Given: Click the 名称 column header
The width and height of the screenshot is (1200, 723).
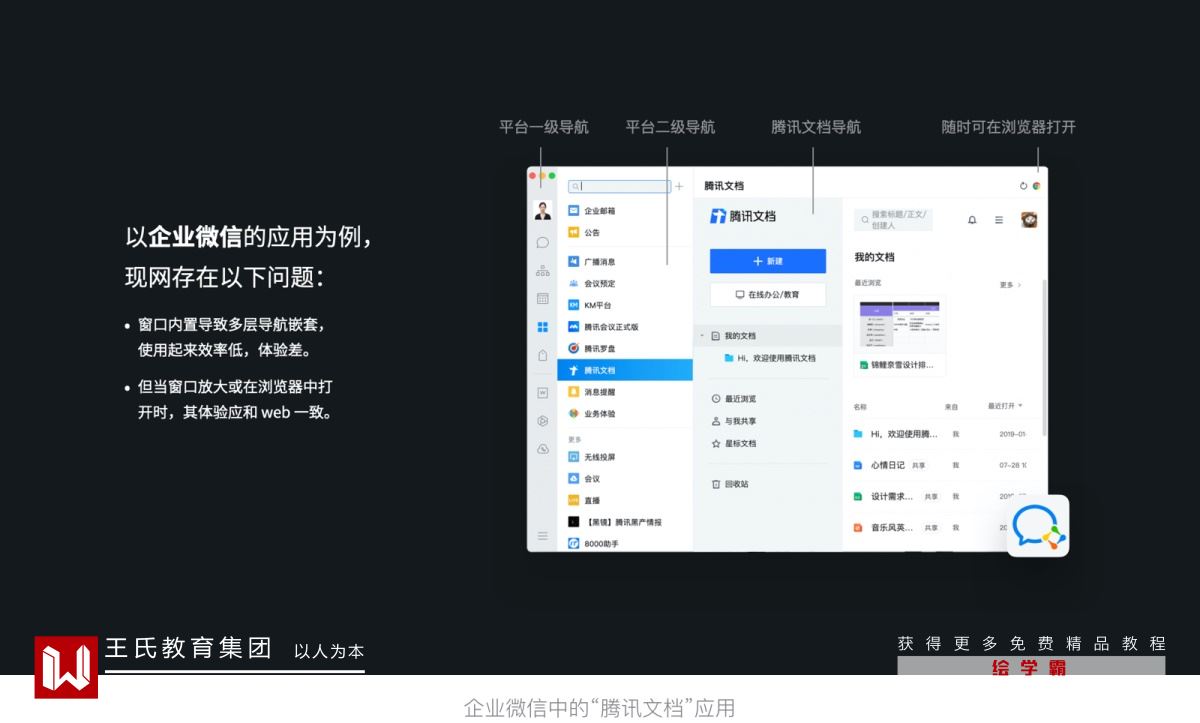Looking at the screenshot, I should [860, 407].
